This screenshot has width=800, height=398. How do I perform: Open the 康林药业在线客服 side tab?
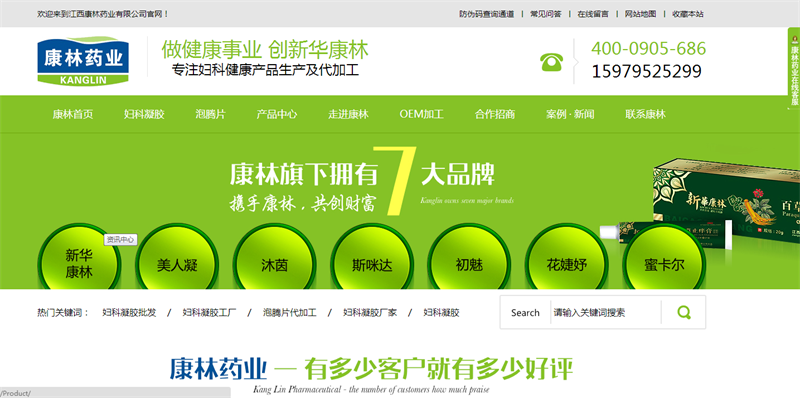click(794, 68)
